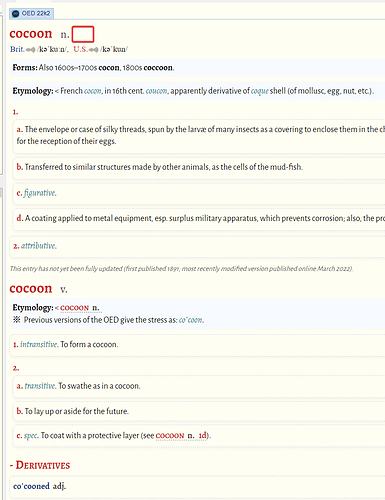This screenshot has height=500, width=385.
Task: Collapse the Derivatives section
Action: (x=40, y=465)
